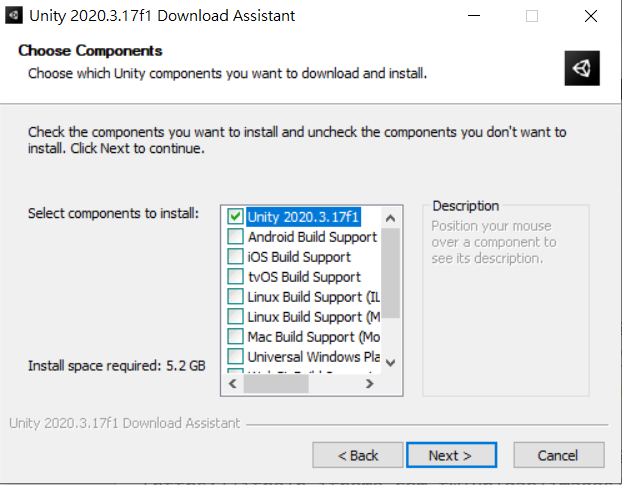The image size is (622, 486).
Task: Click the component list scroll down arrow
Action: [390, 363]
